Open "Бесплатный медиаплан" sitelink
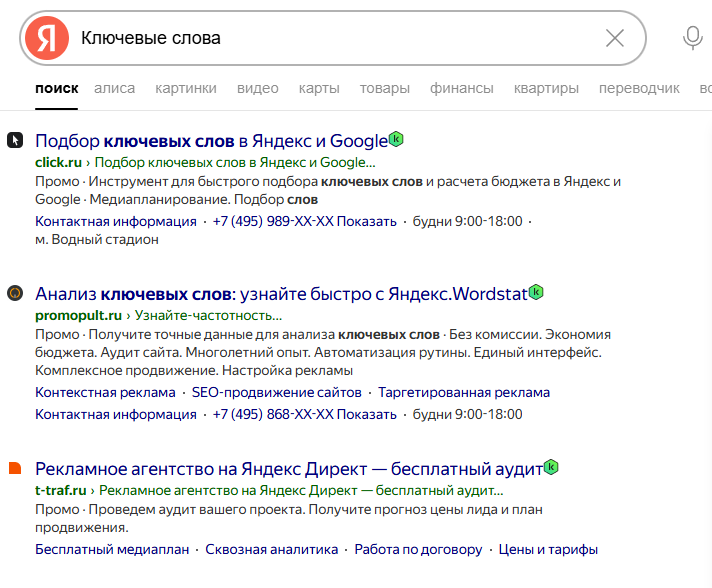This screenshot has height=588, width=712. pos(112,549)
